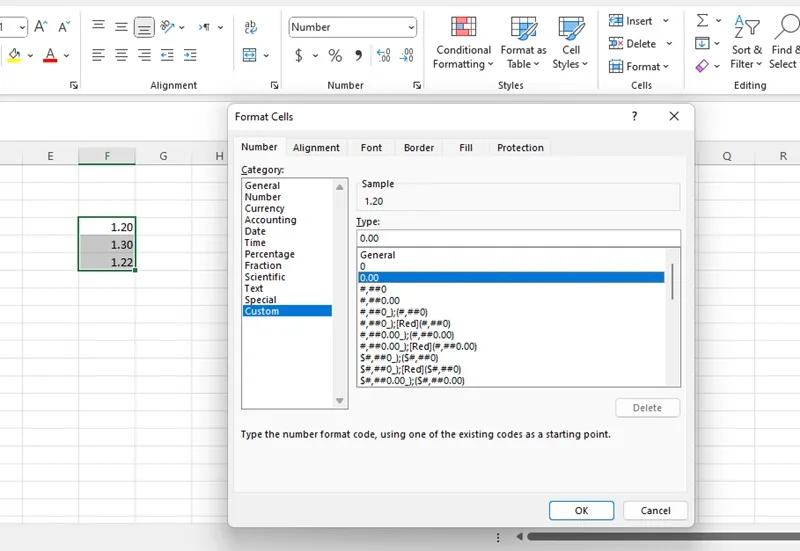Click fill color bucket icon

click(x=14, y=55)
